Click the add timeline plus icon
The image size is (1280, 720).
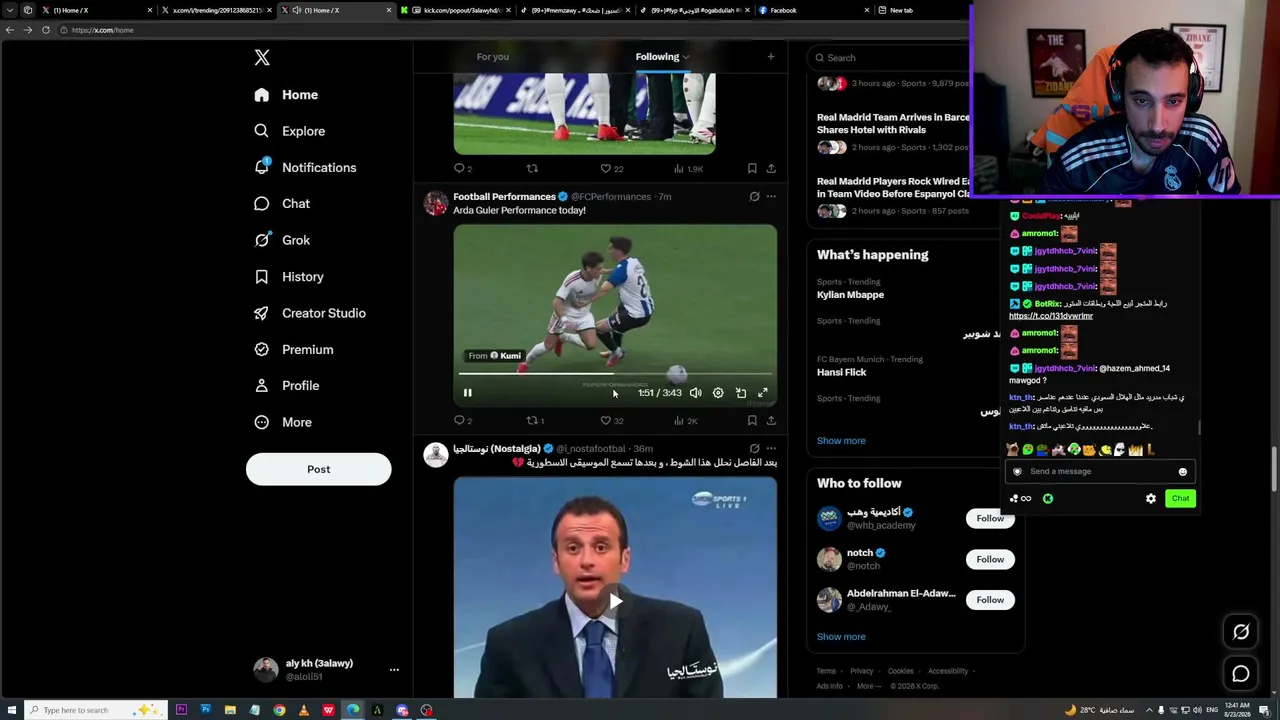coord(771,57)
